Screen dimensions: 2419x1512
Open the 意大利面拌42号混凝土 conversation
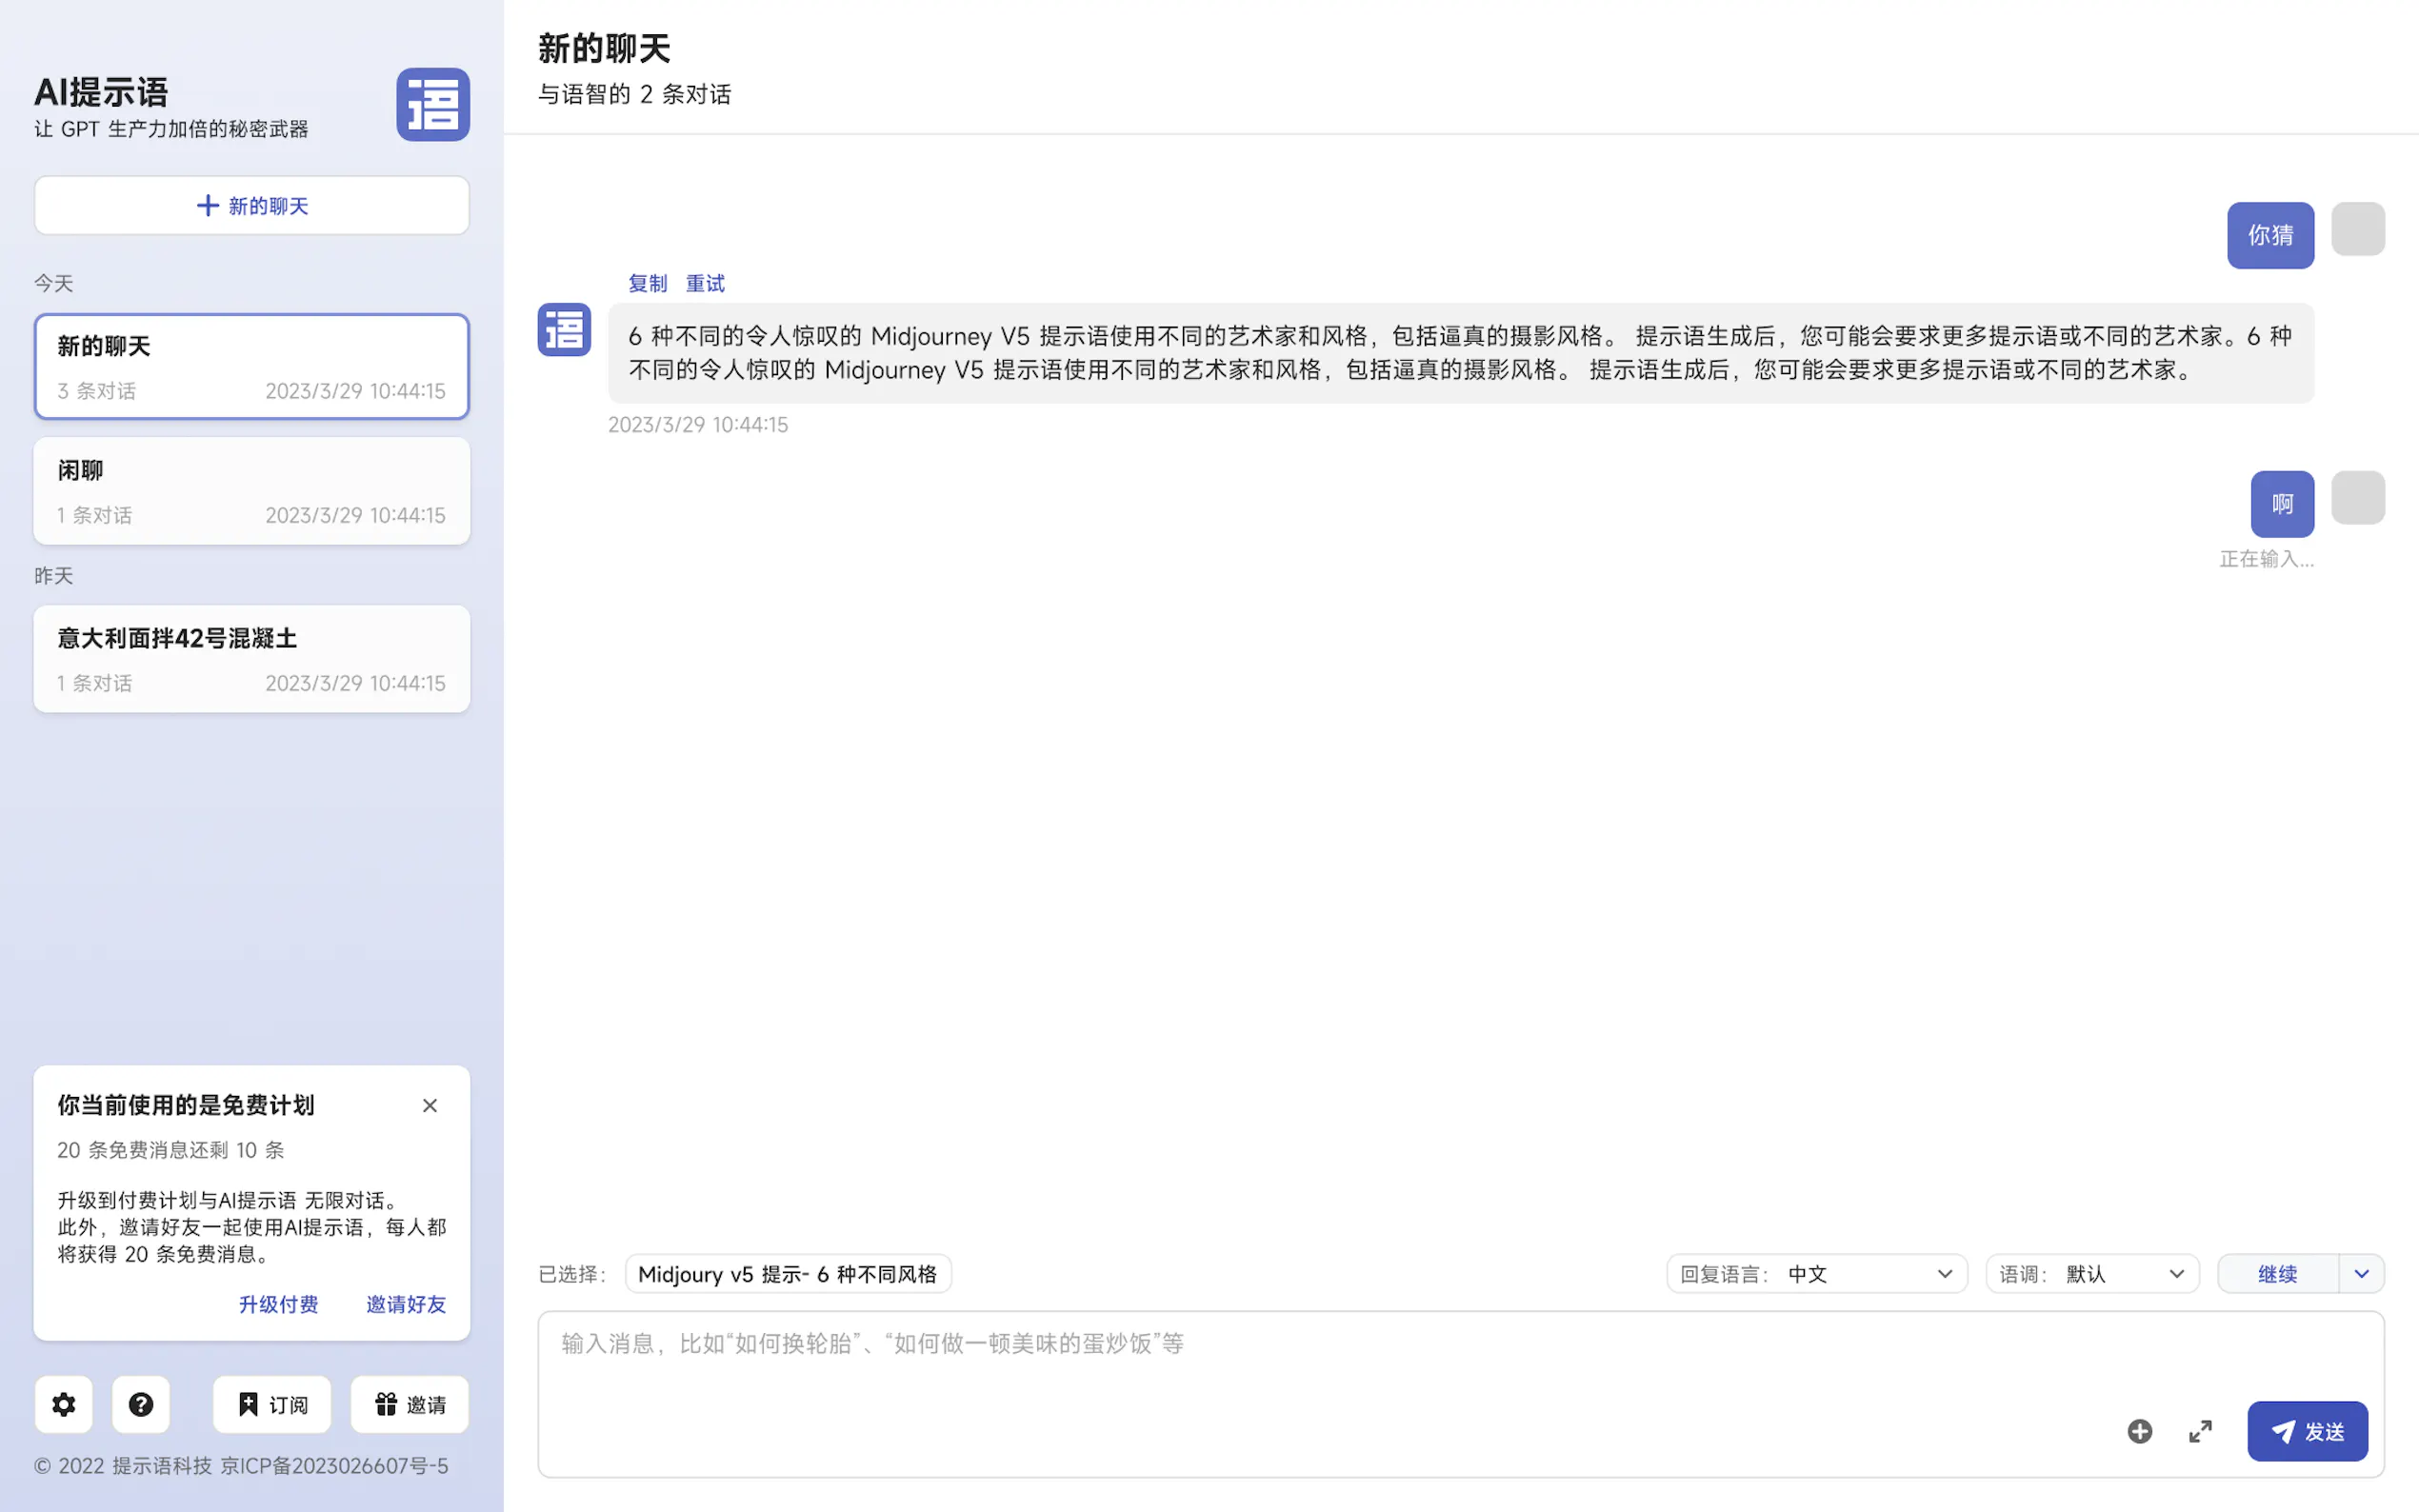(x=251, y=659)
